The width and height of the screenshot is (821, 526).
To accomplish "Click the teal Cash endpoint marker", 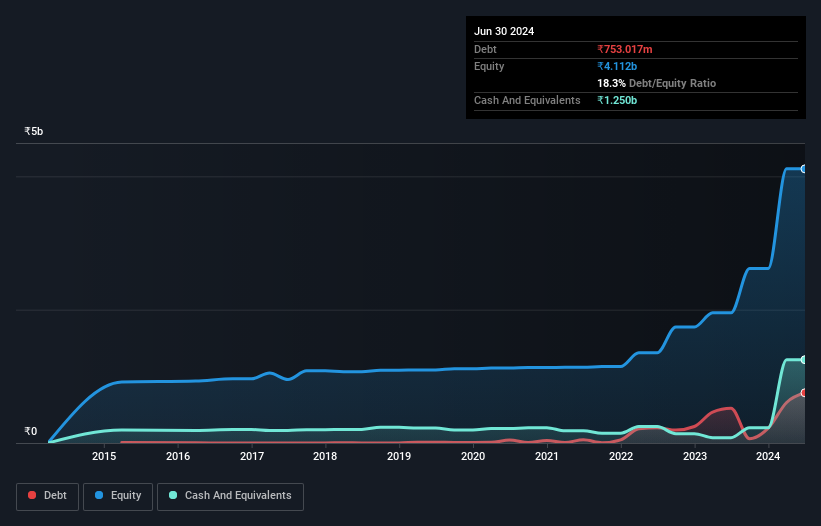I will pyautogui.click(x=804, y=360).
